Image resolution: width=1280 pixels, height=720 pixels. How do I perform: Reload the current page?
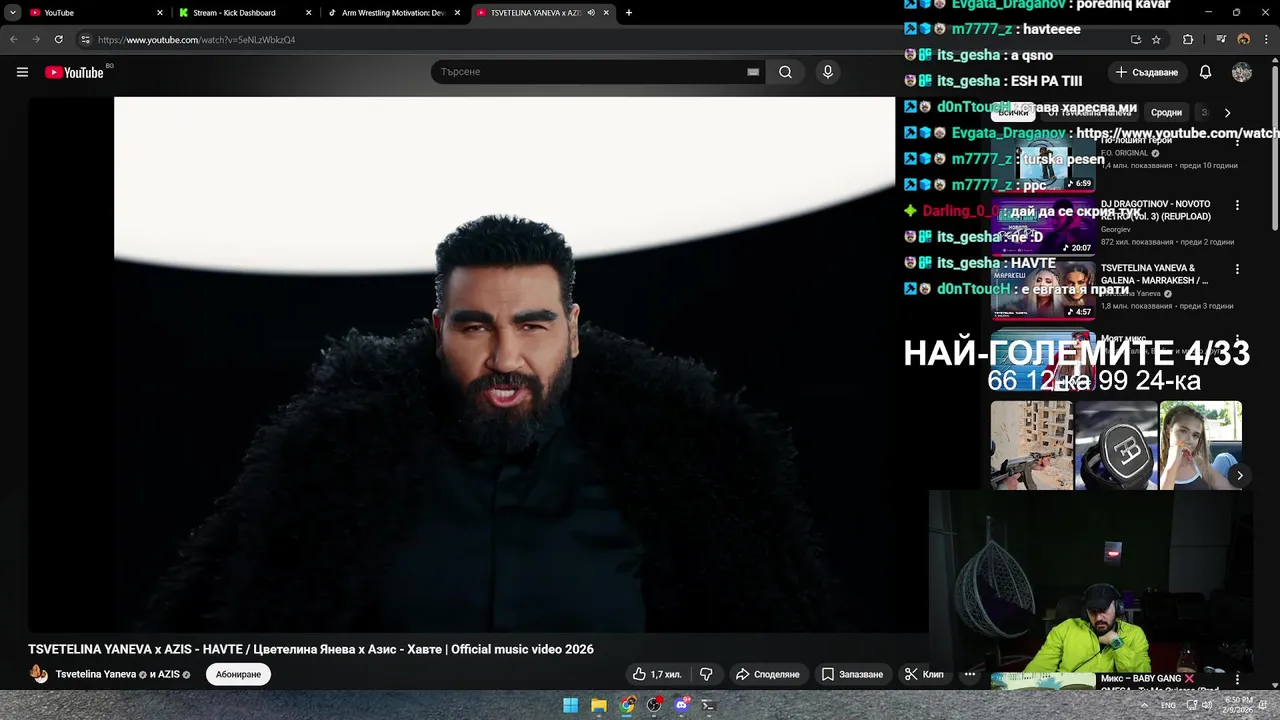[59, 40]
